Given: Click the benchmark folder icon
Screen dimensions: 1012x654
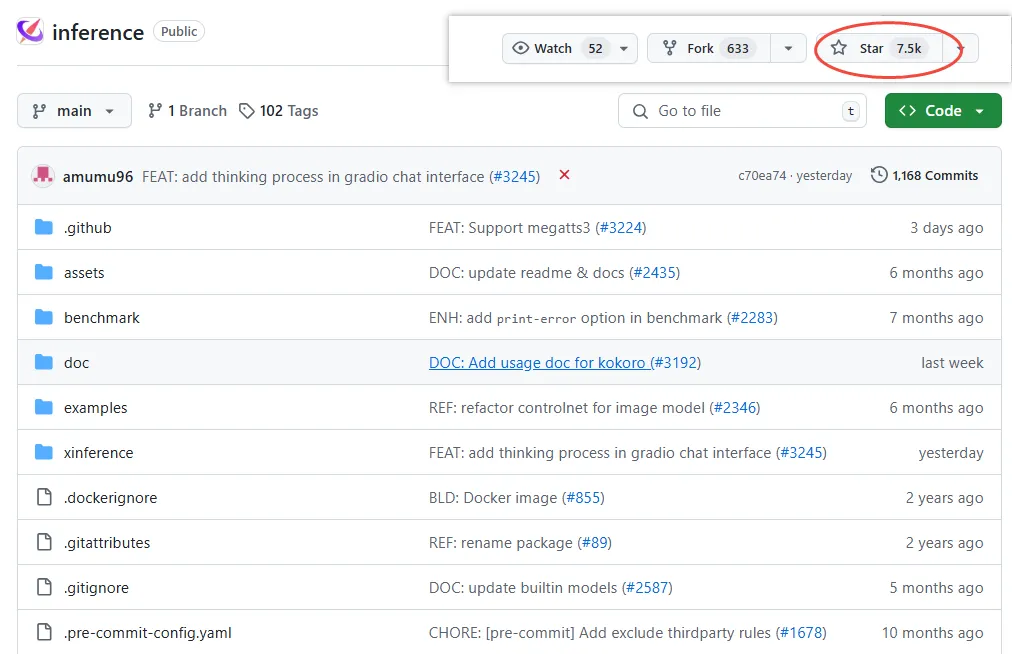Looking at the screenshot, I should coord(43,317).
